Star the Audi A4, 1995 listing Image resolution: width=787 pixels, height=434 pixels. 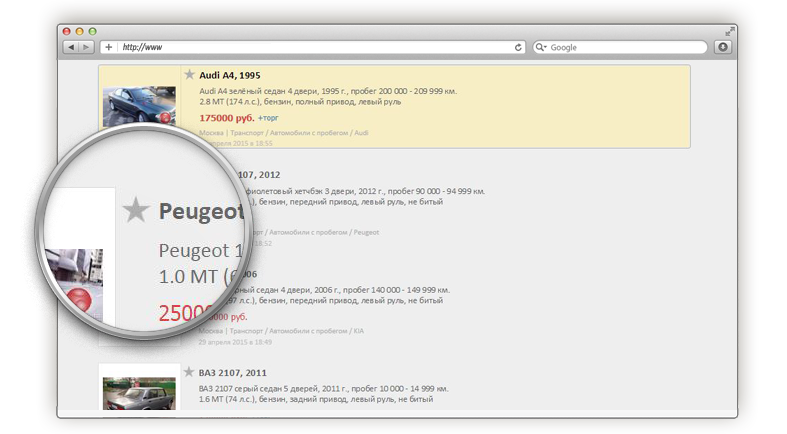[189, 74]
